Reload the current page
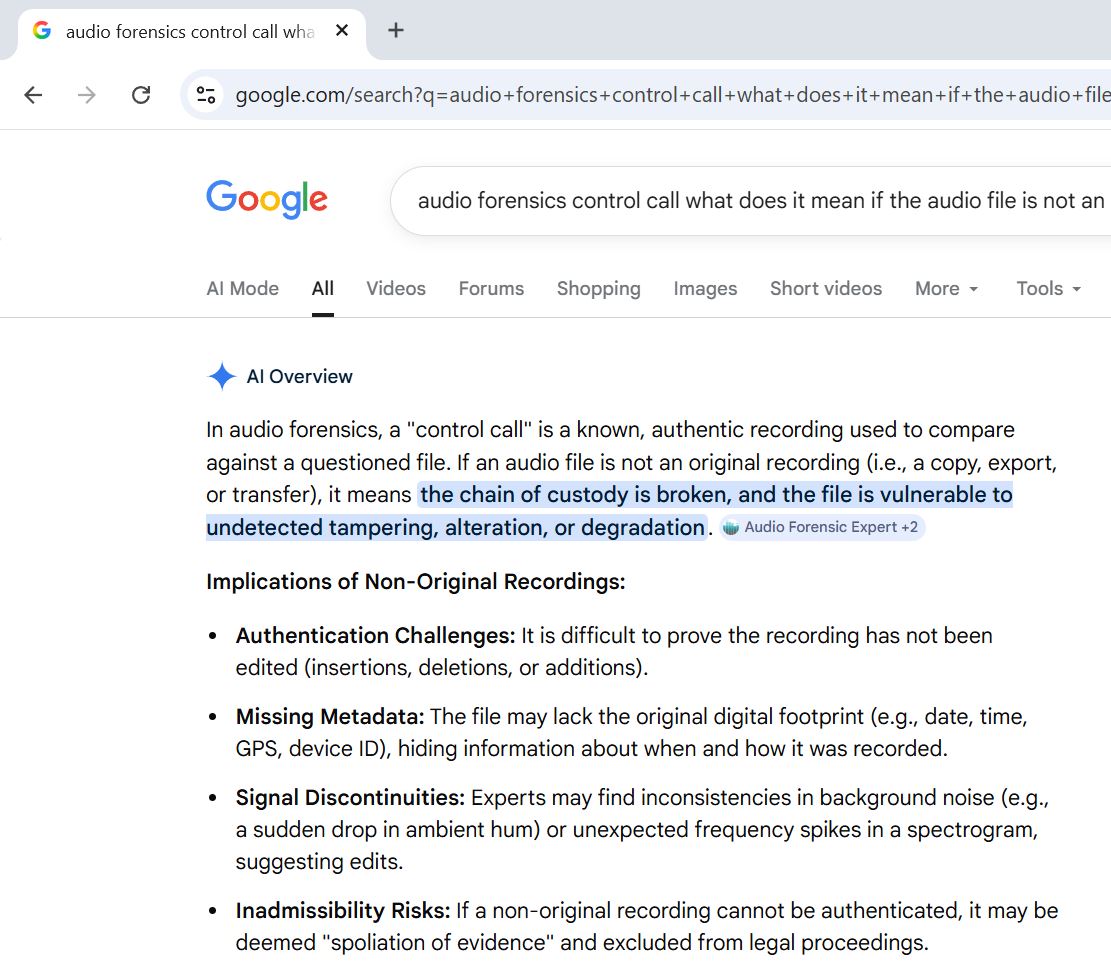The width and height of the screenshot is (1111, 975). pos(141,95)
